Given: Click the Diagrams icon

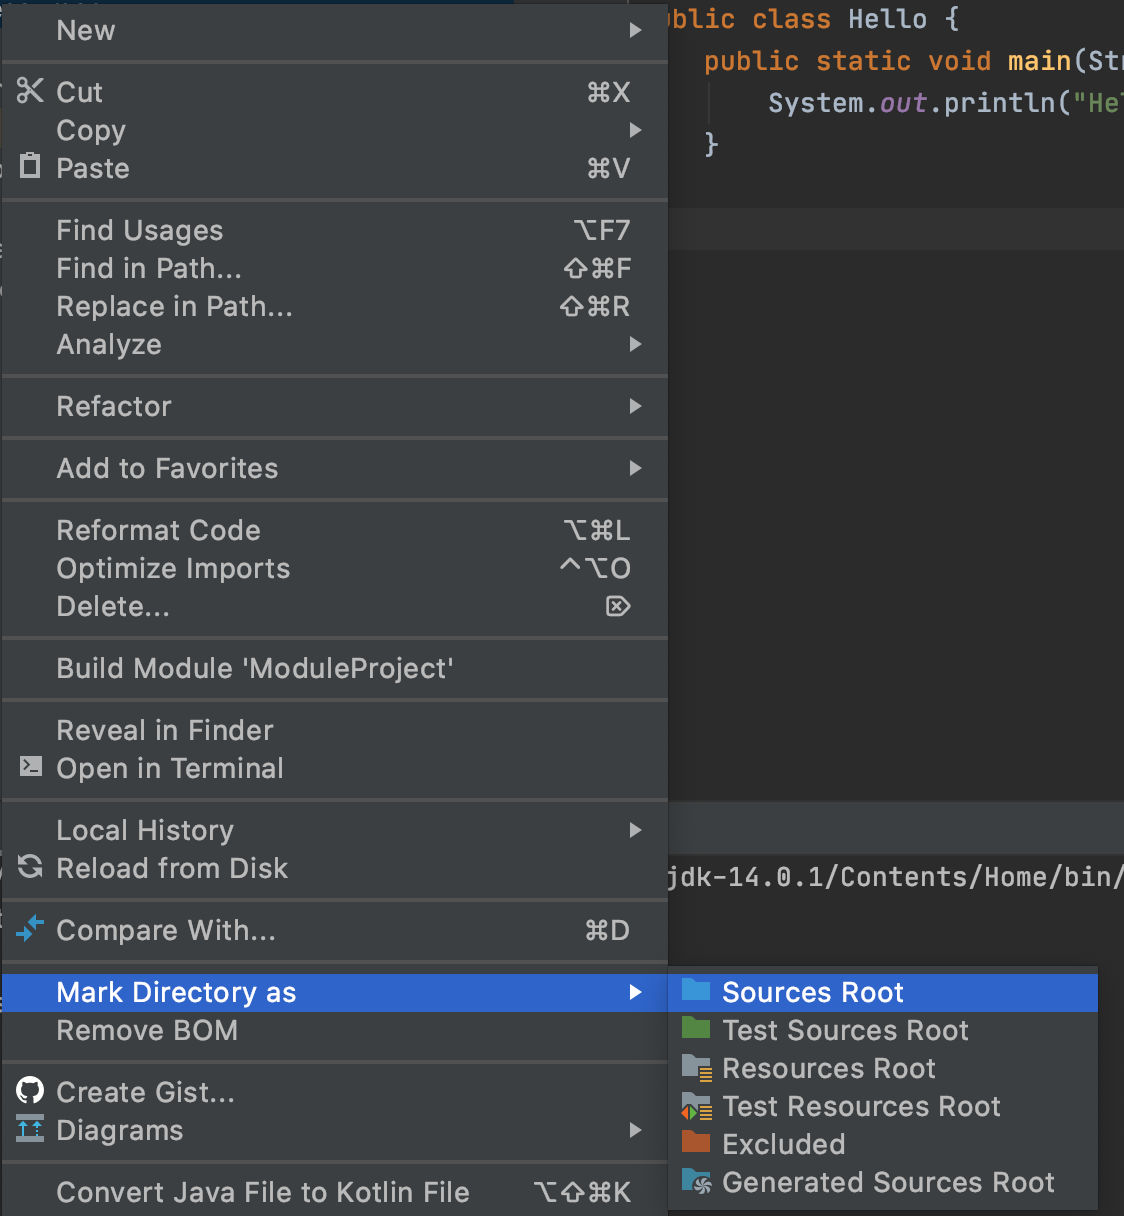Looking at the screenshot, I should [x=31, y=1129].
